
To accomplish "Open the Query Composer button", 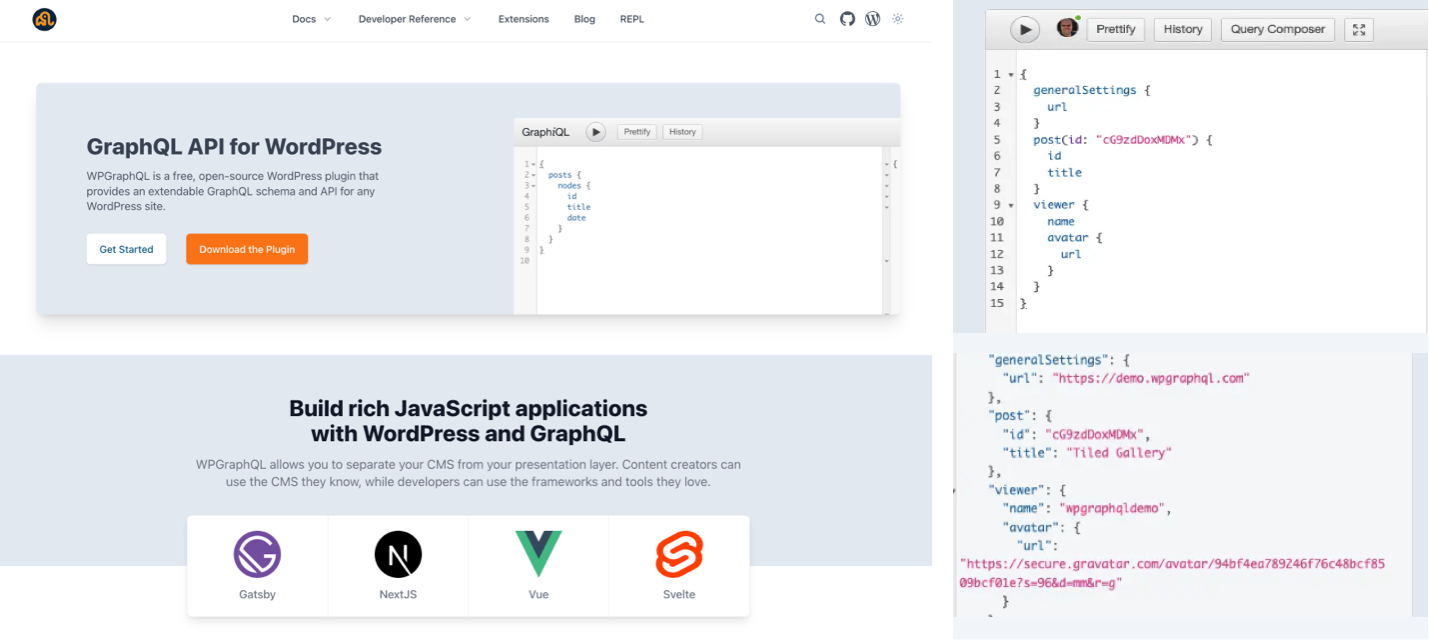I will [1278, 29].
